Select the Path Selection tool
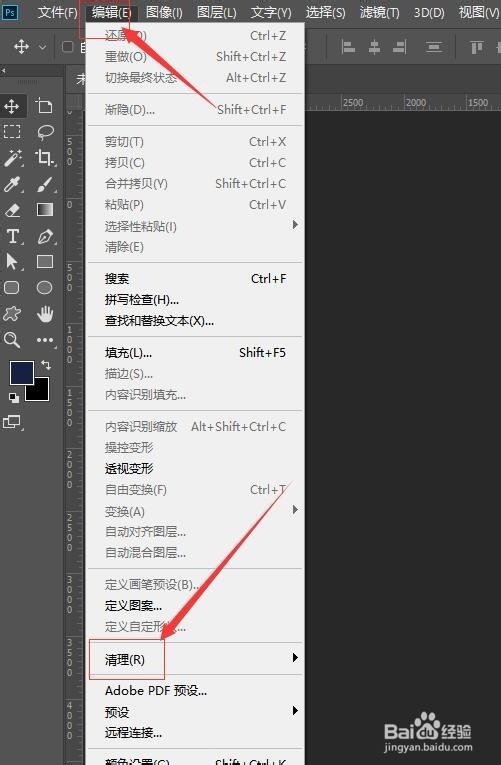Viewport: 501px width, 765px height. tap(12, 262)
